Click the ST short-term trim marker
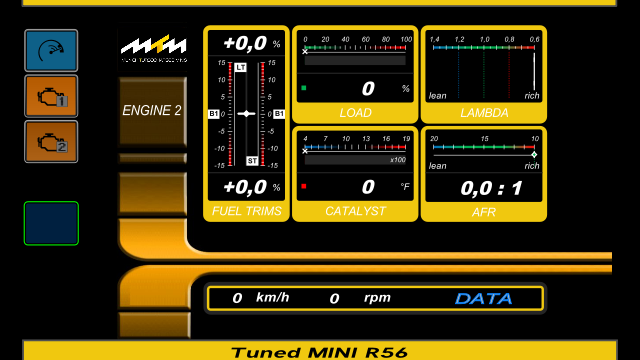The height and width of the screenshot is (360, 640). click(x=252, y=160)
